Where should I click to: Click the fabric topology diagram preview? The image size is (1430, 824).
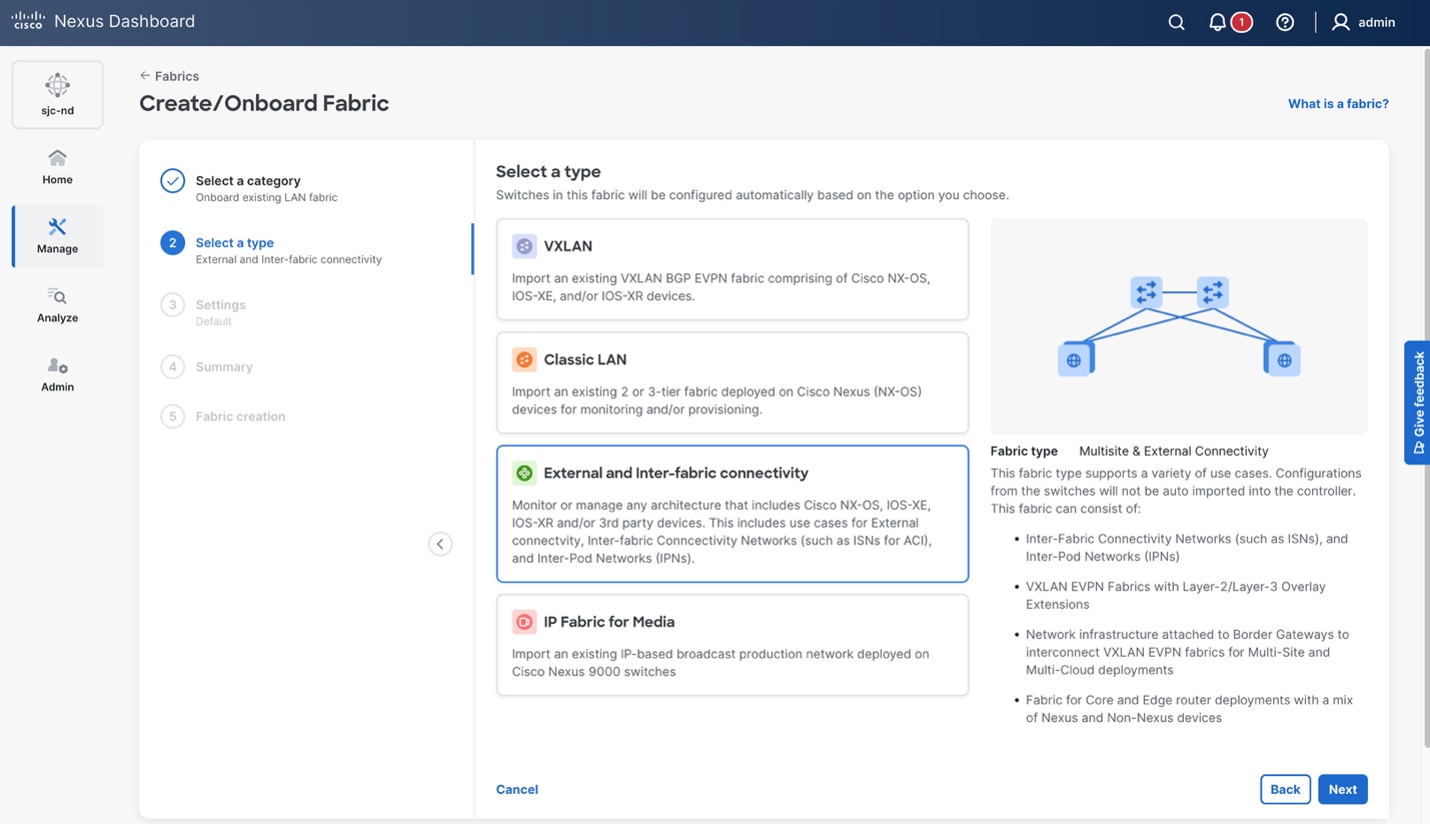pos(1179,326)
